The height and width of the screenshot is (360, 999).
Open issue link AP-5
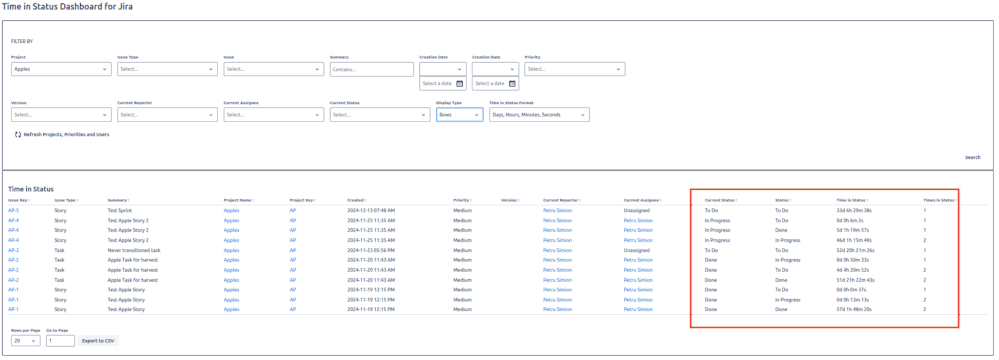[x=13, y=210]
